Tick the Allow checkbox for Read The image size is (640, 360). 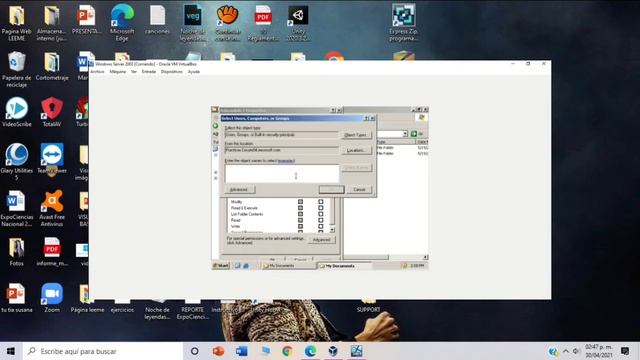click(300, 220)
